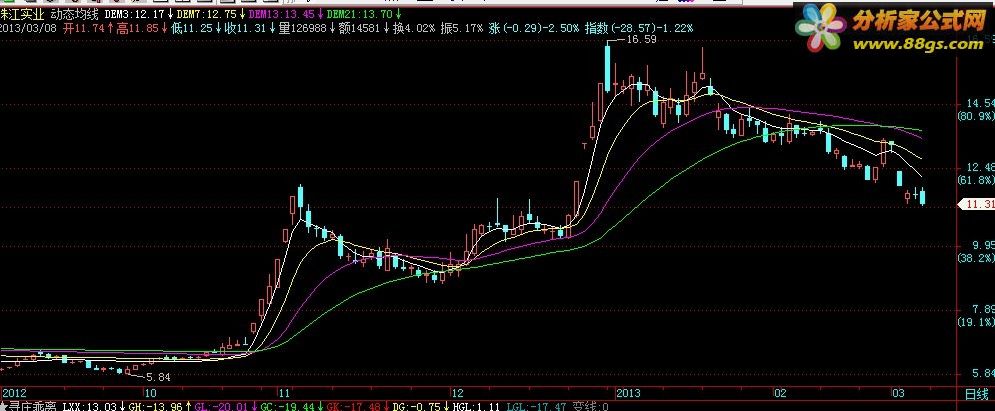The height and width of the screenshot is (411, 995).
Task: Click the purple DEM13:13.45 value
Action: coord(282,13)
